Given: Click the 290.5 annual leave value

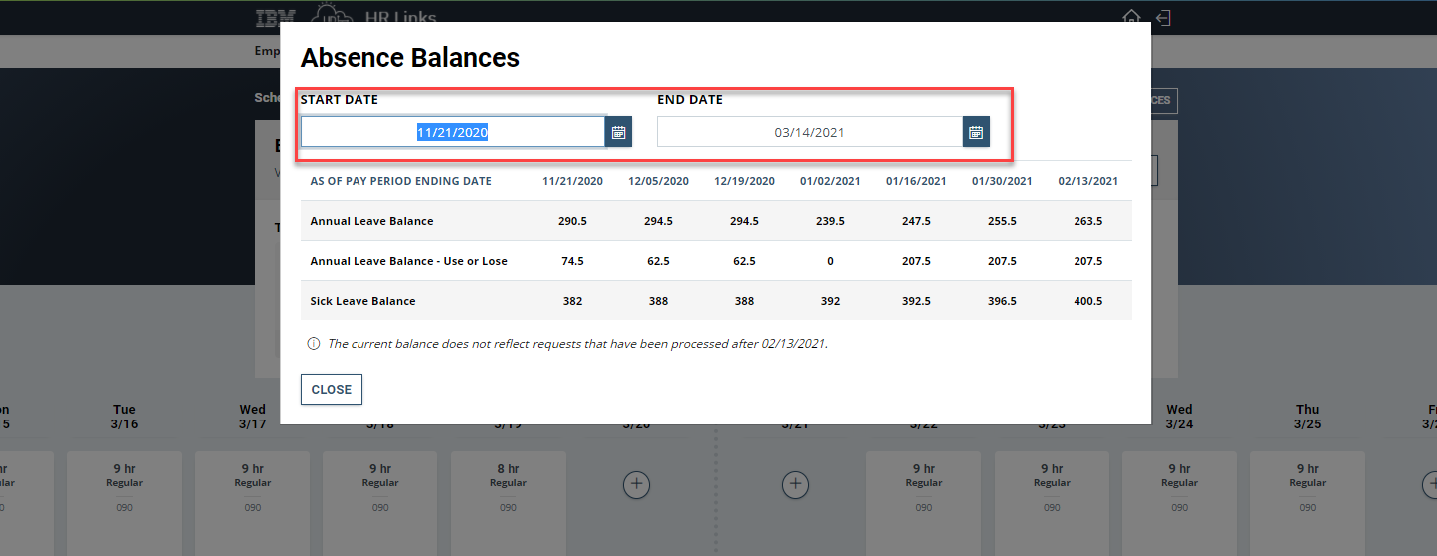Looking at the screenshot, I should 572,221.
